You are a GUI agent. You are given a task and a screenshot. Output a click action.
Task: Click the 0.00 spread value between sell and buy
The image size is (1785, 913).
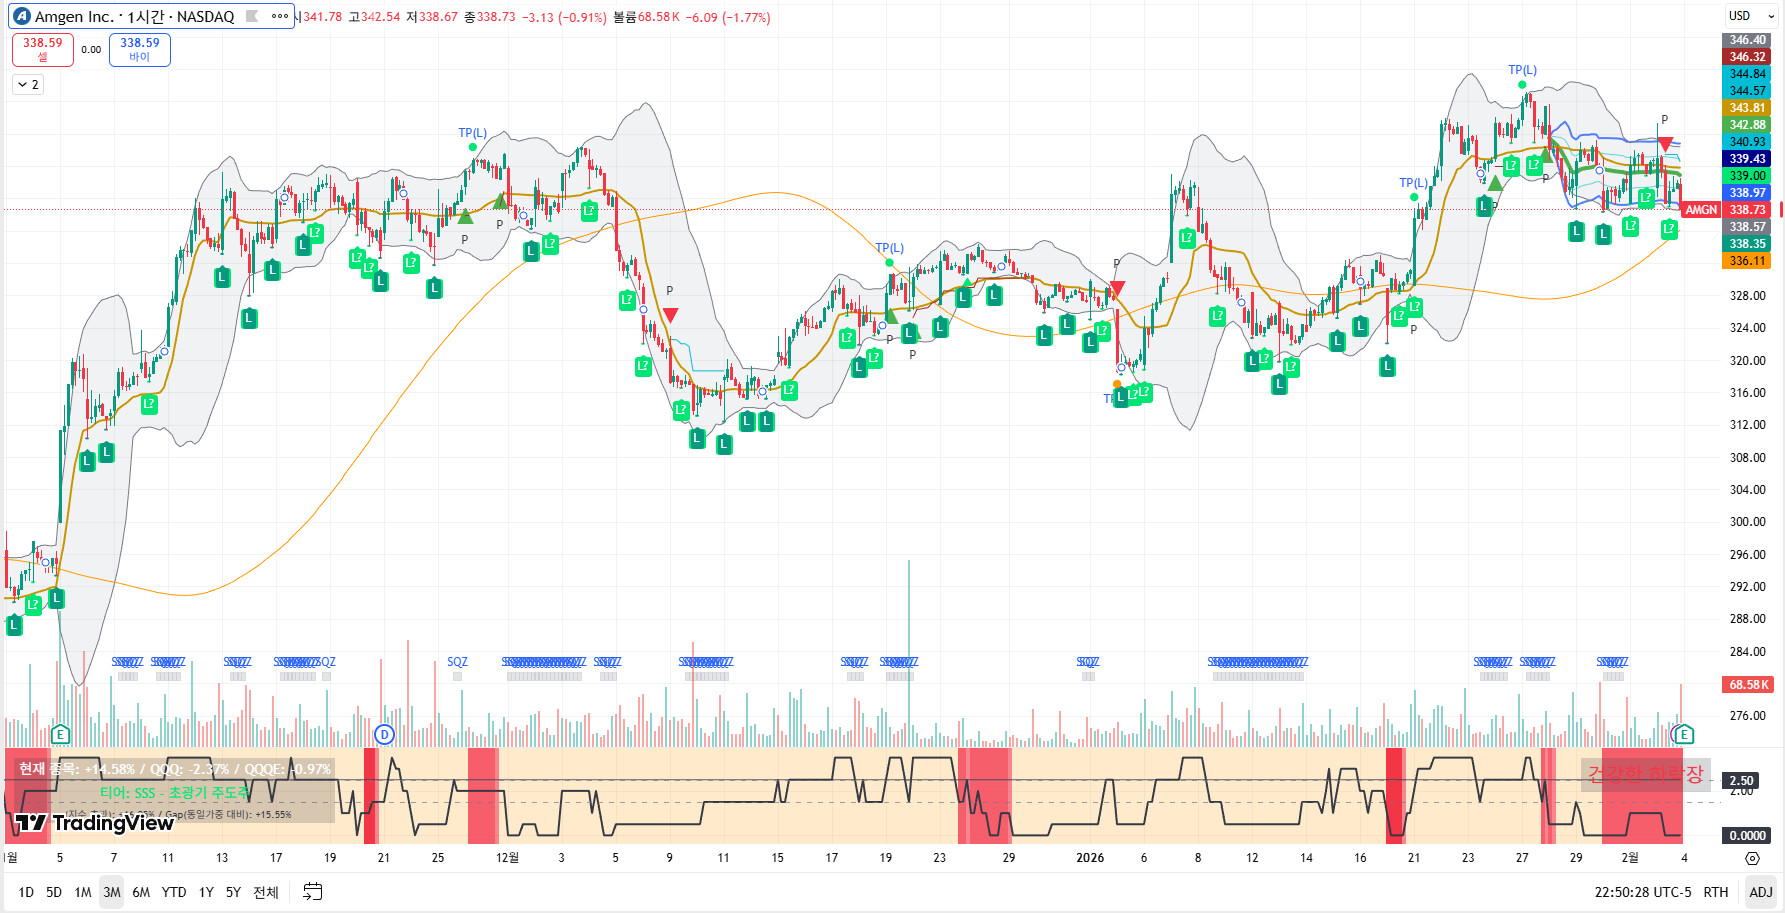[x=91, y=49]
